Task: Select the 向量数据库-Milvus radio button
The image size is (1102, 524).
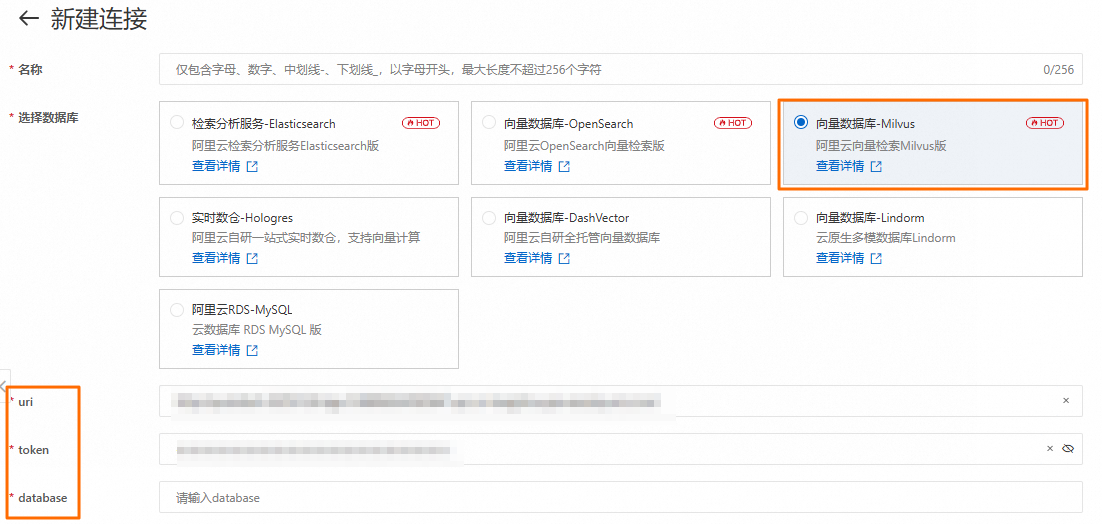Action: [800, 123]
